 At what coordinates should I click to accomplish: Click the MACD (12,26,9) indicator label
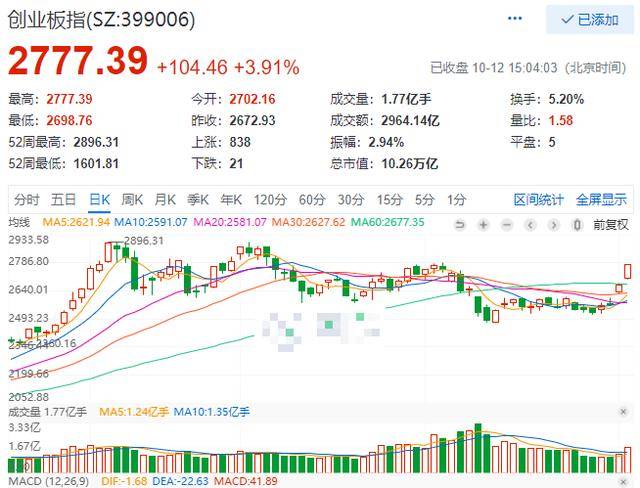(x=41, y=481)
